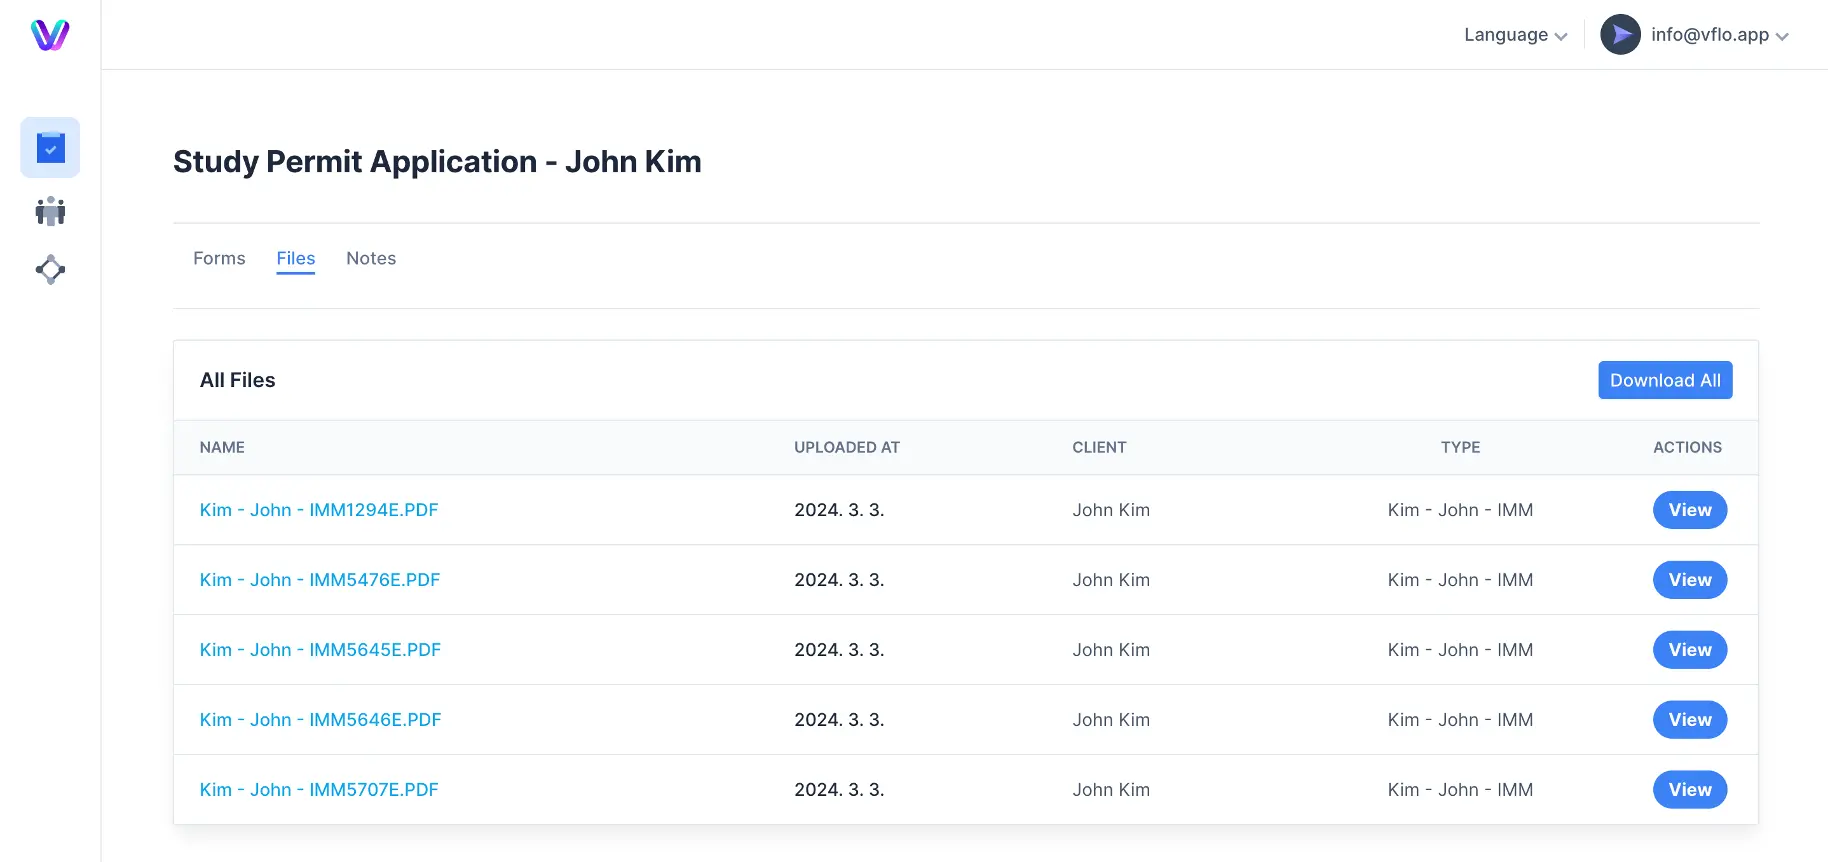View the IMM5707E.PDF file
This screenshot has height=862, width=1828.
(x=1690, y=790)
